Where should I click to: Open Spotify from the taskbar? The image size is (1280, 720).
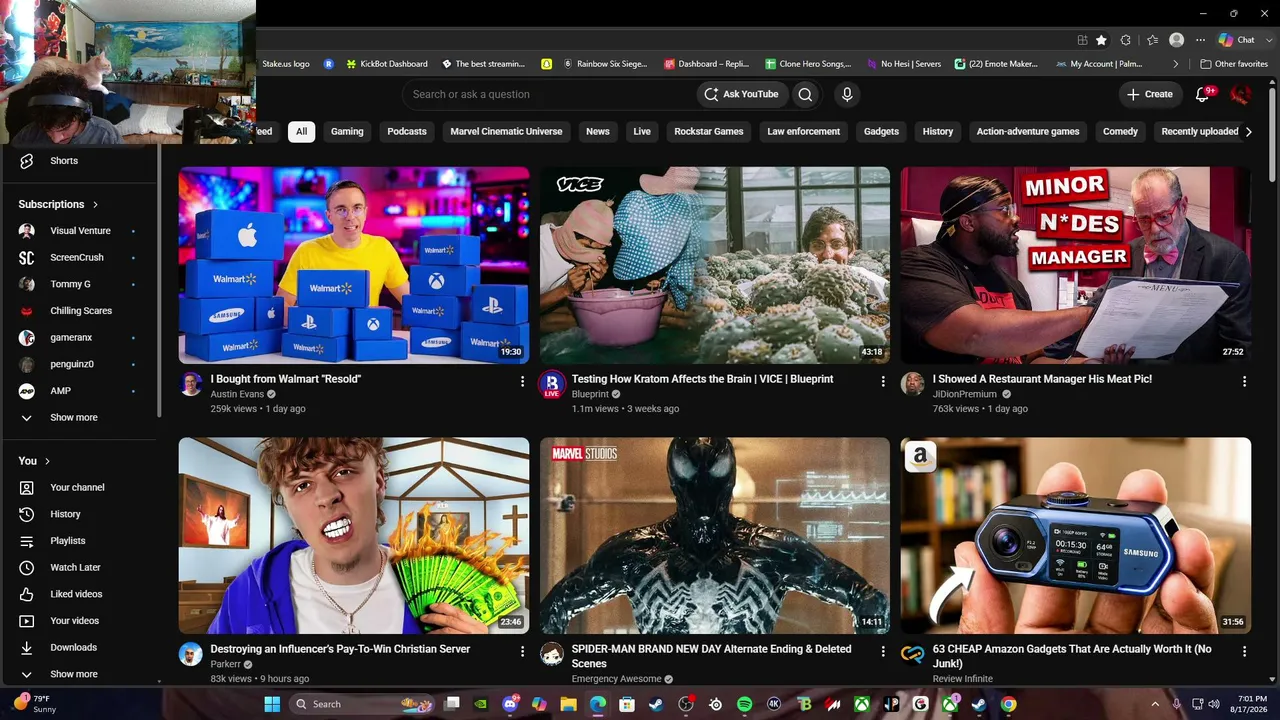[744, 704]
